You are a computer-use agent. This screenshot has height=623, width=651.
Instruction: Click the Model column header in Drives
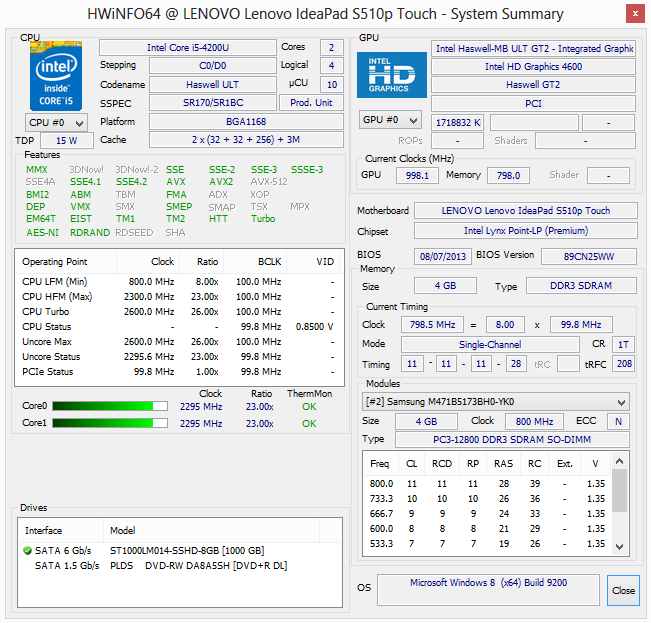pos(211,531)
